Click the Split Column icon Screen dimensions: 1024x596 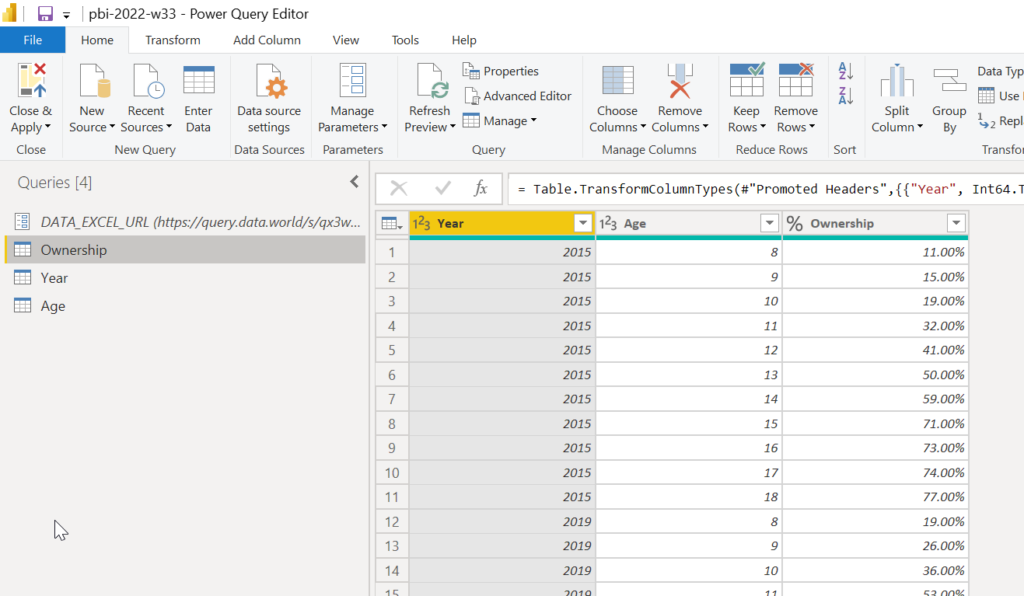897,82
